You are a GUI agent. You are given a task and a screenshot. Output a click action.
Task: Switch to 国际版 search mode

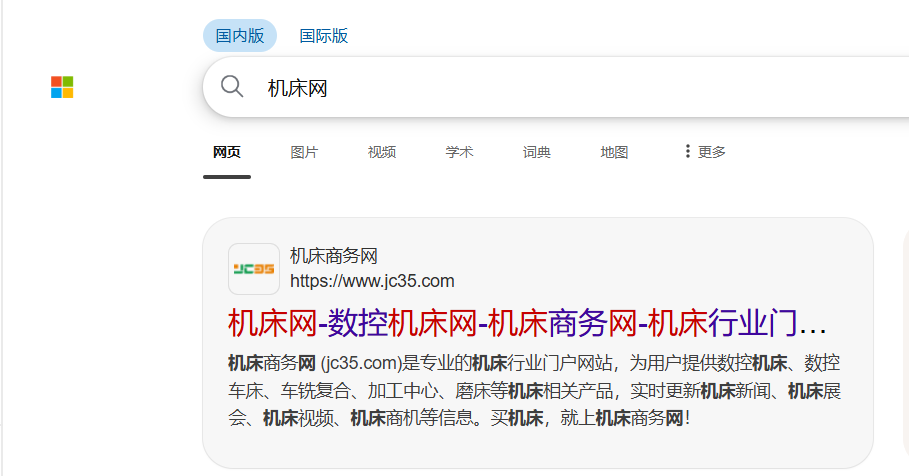point(324,36)
